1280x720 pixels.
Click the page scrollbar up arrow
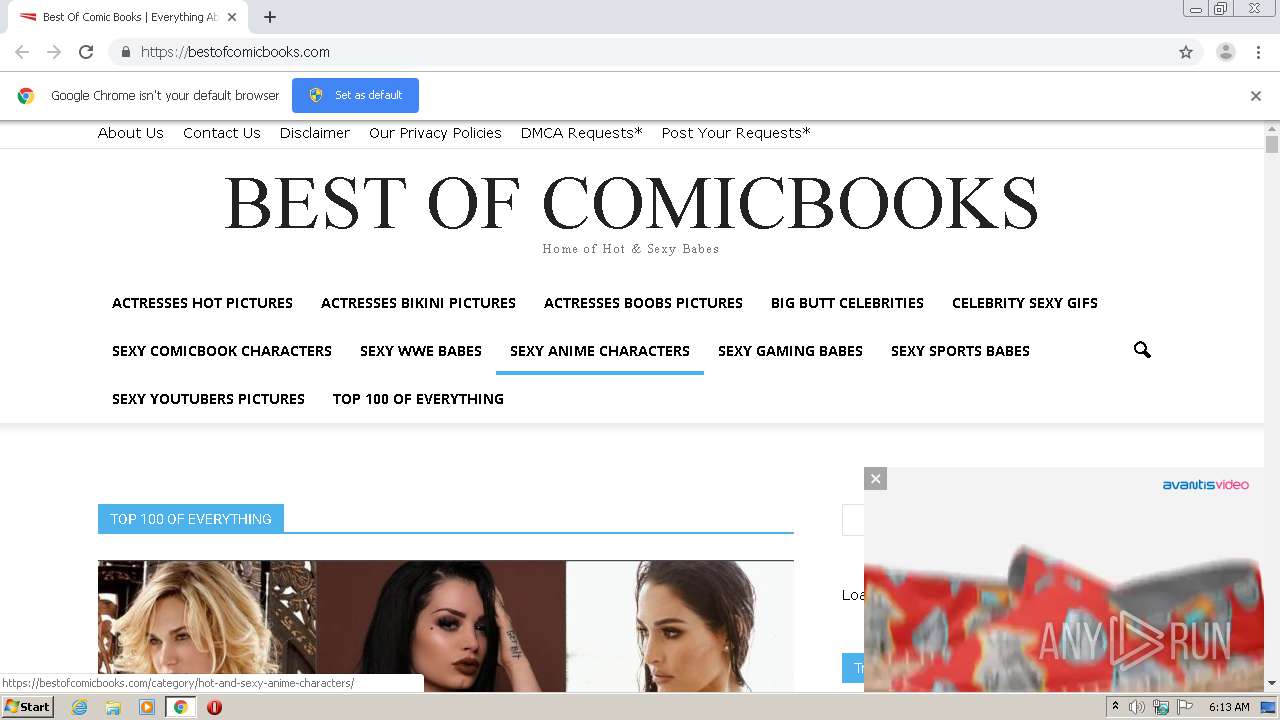click(x=1272, y=129)
